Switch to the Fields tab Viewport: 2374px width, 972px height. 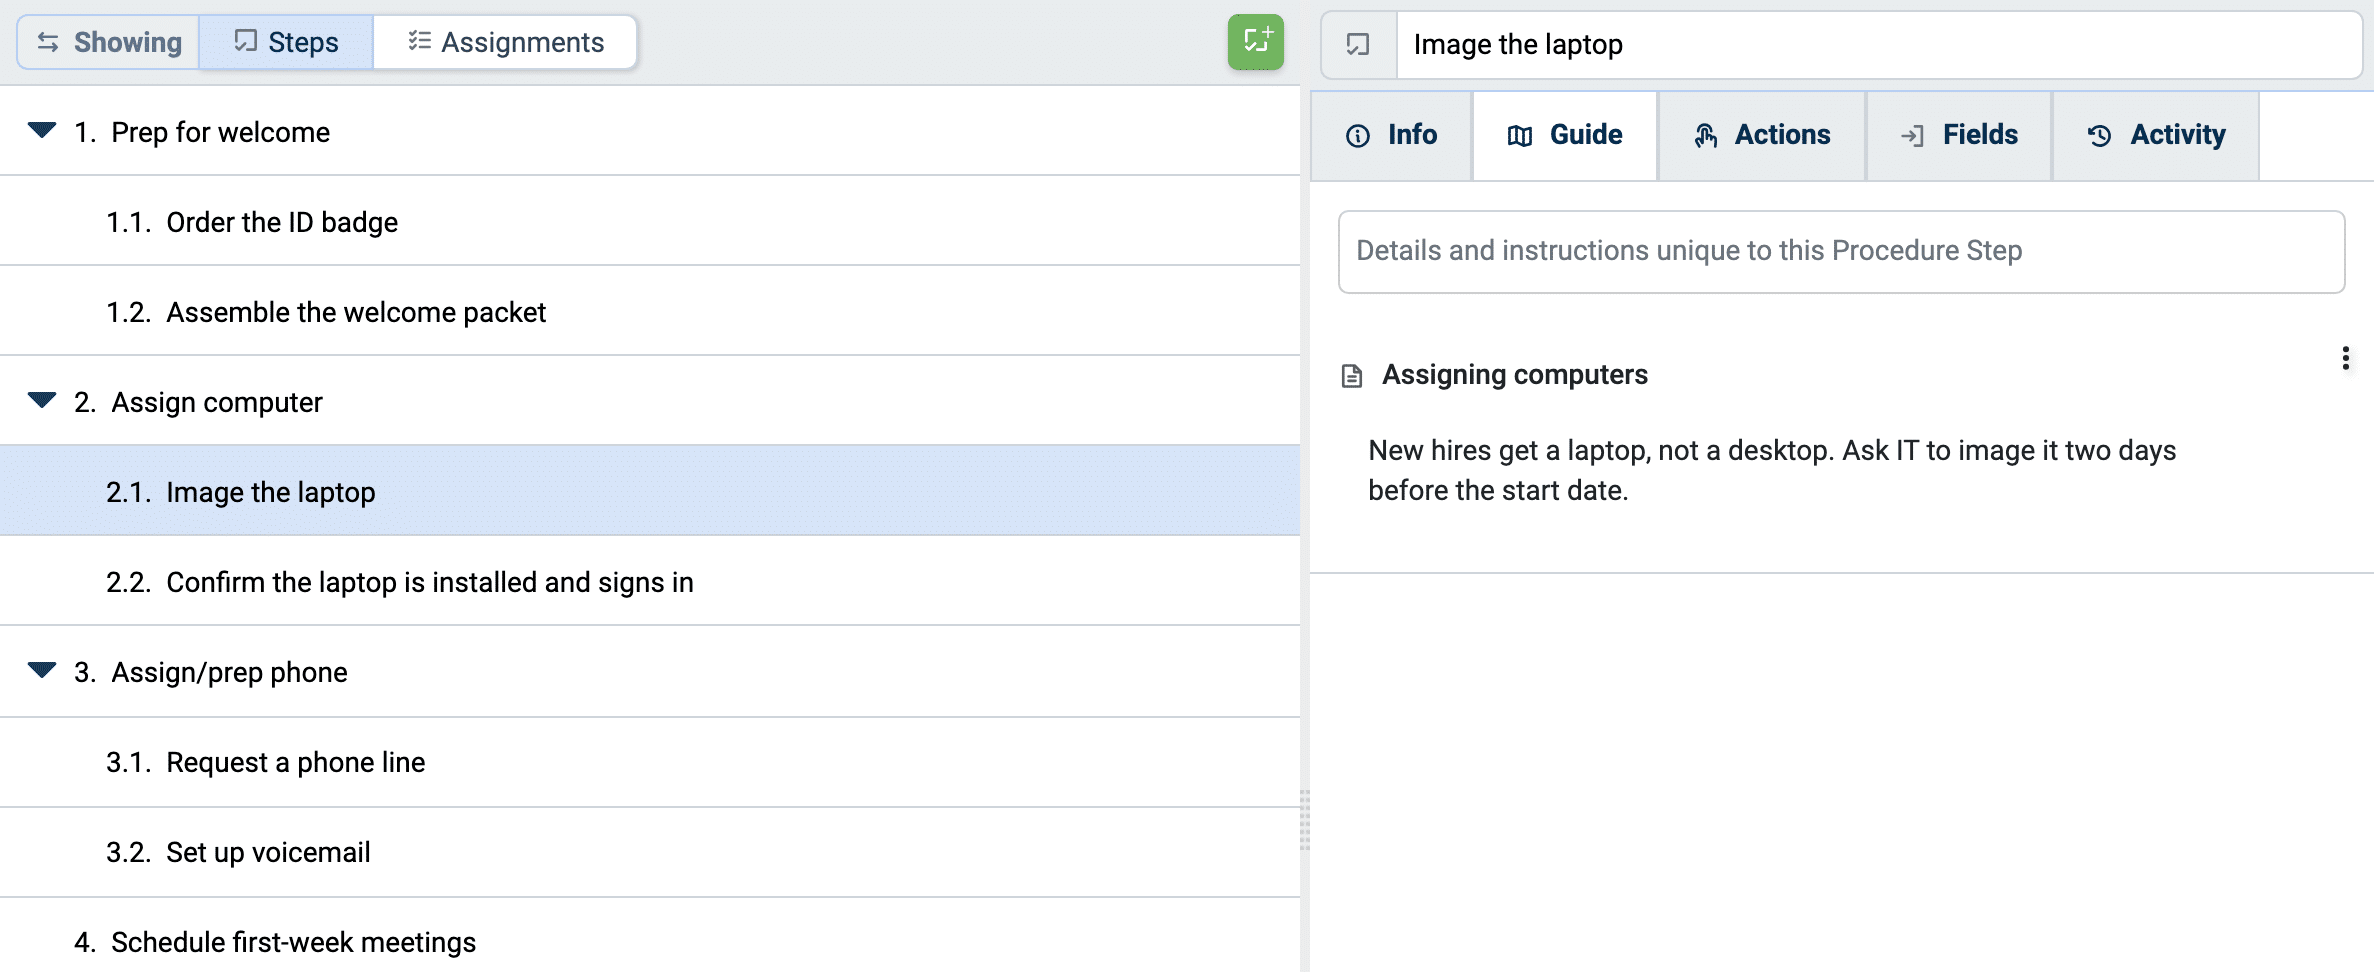[1959, 136]
